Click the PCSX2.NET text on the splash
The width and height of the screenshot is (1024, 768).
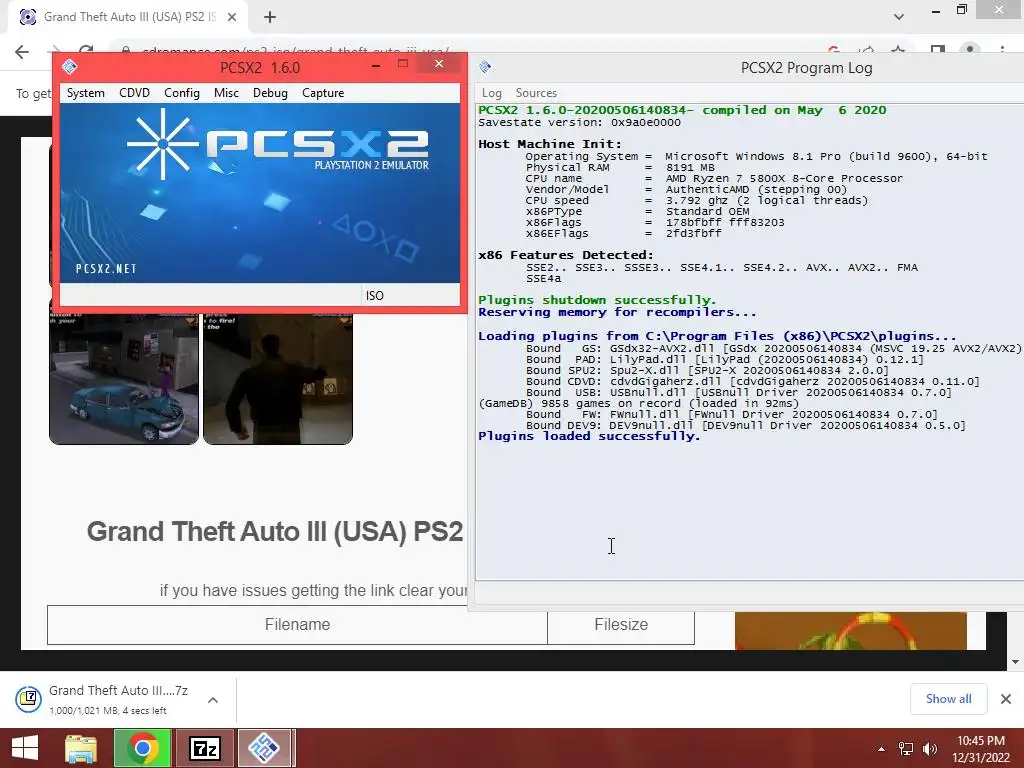pos(106,268)
